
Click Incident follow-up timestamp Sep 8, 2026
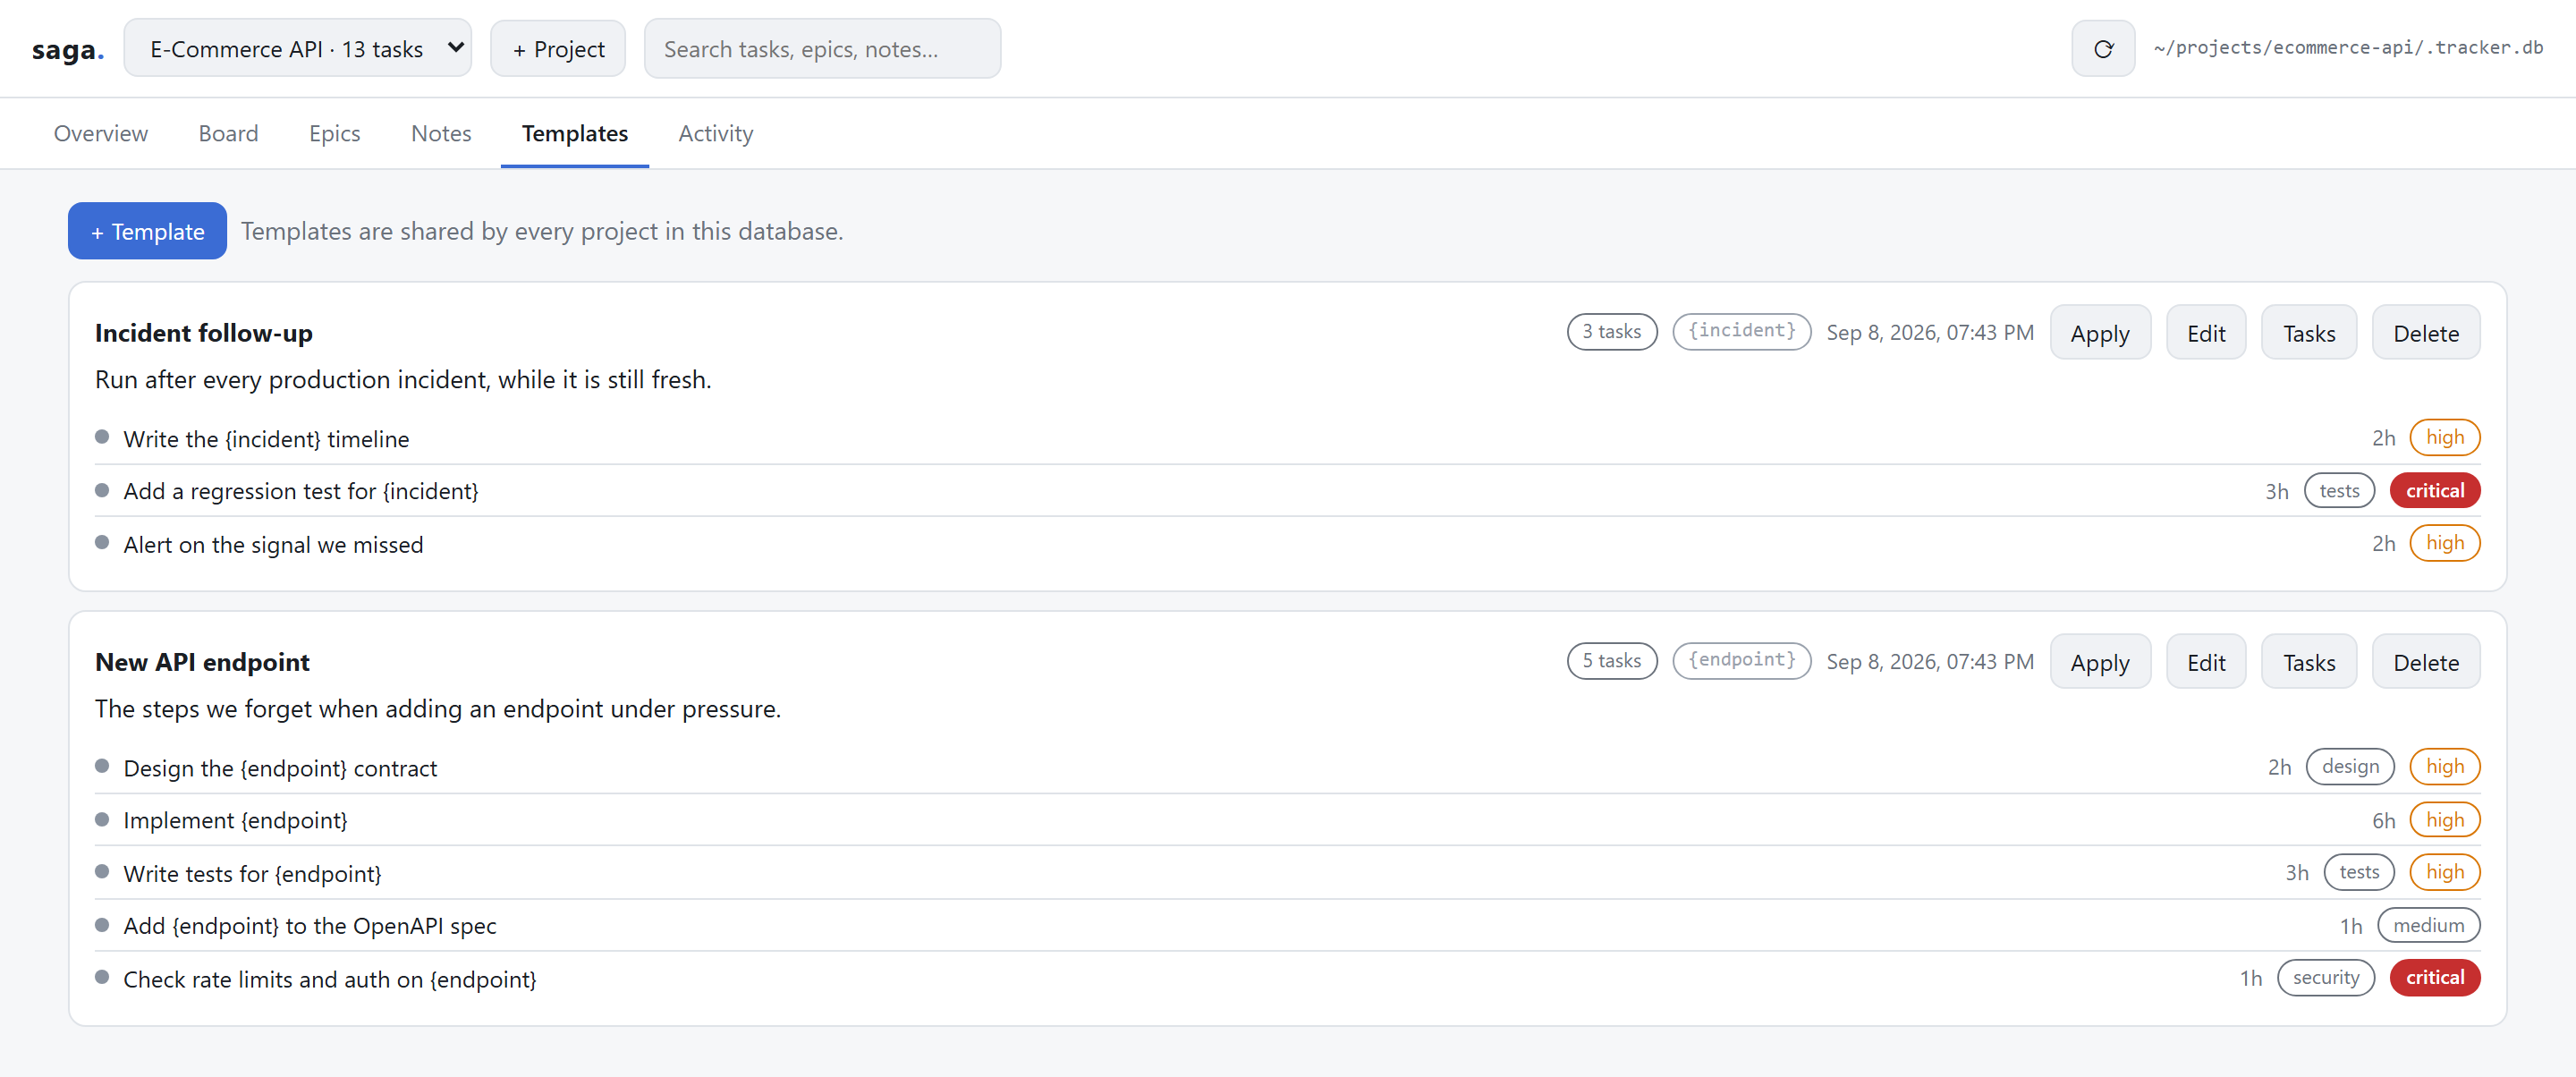point(1929,332)
